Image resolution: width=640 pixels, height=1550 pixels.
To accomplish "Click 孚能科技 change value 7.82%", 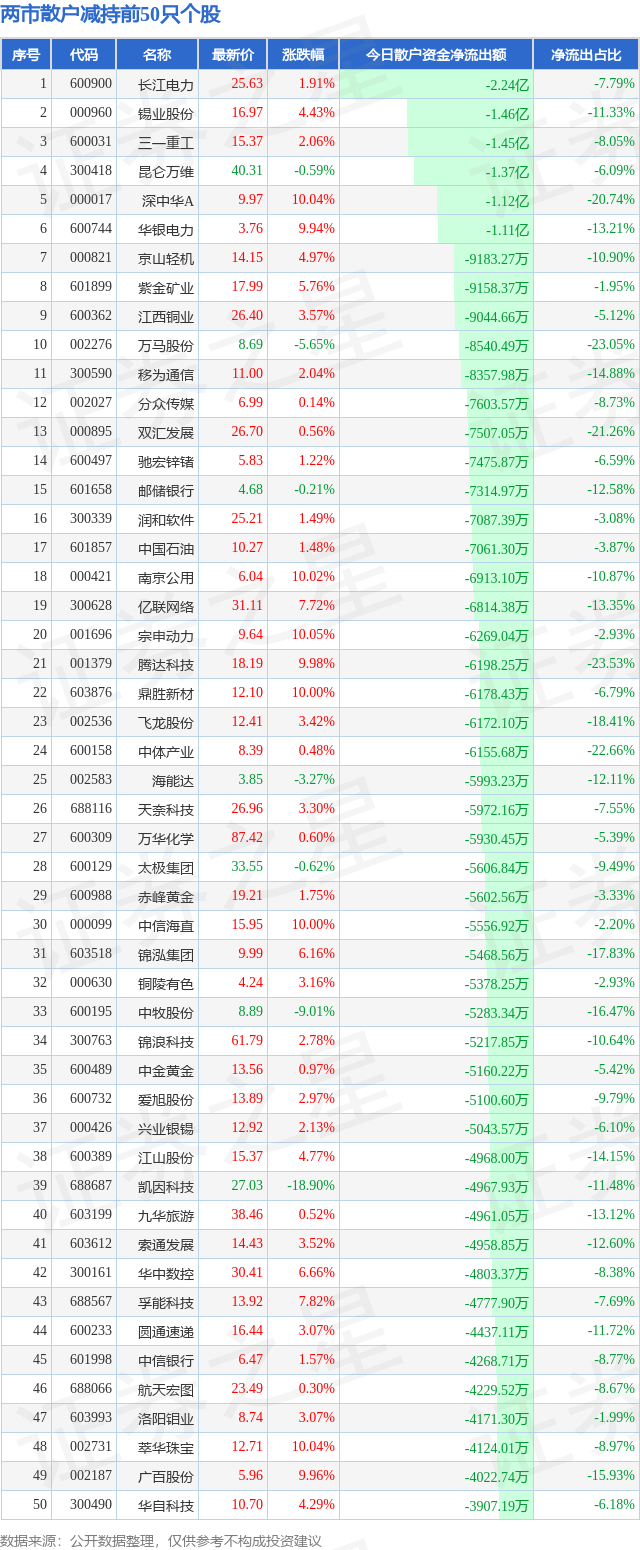I will 315,1302.
